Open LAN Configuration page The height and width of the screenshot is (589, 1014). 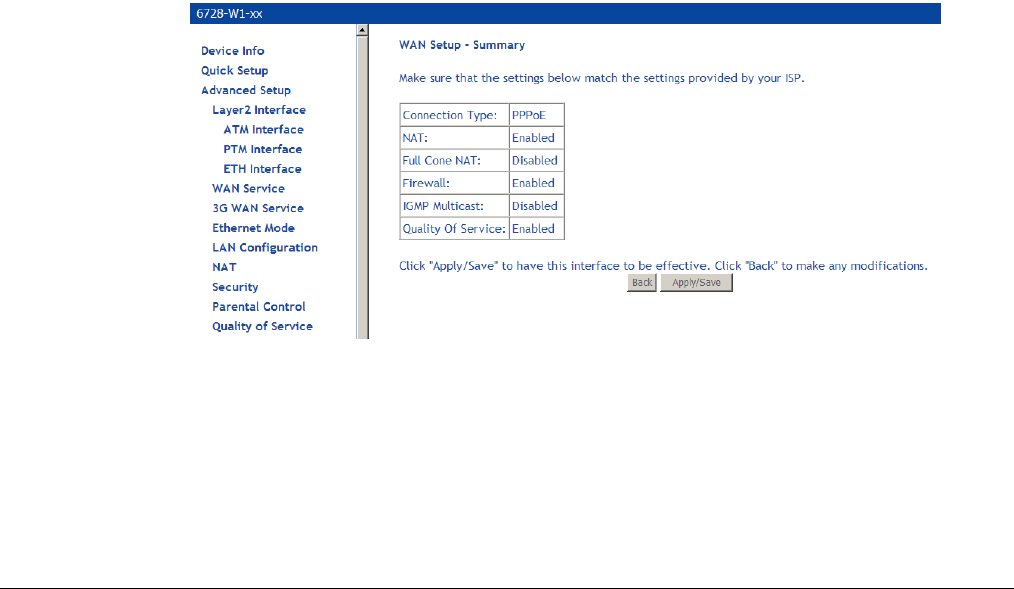click(x=265, y=248)
